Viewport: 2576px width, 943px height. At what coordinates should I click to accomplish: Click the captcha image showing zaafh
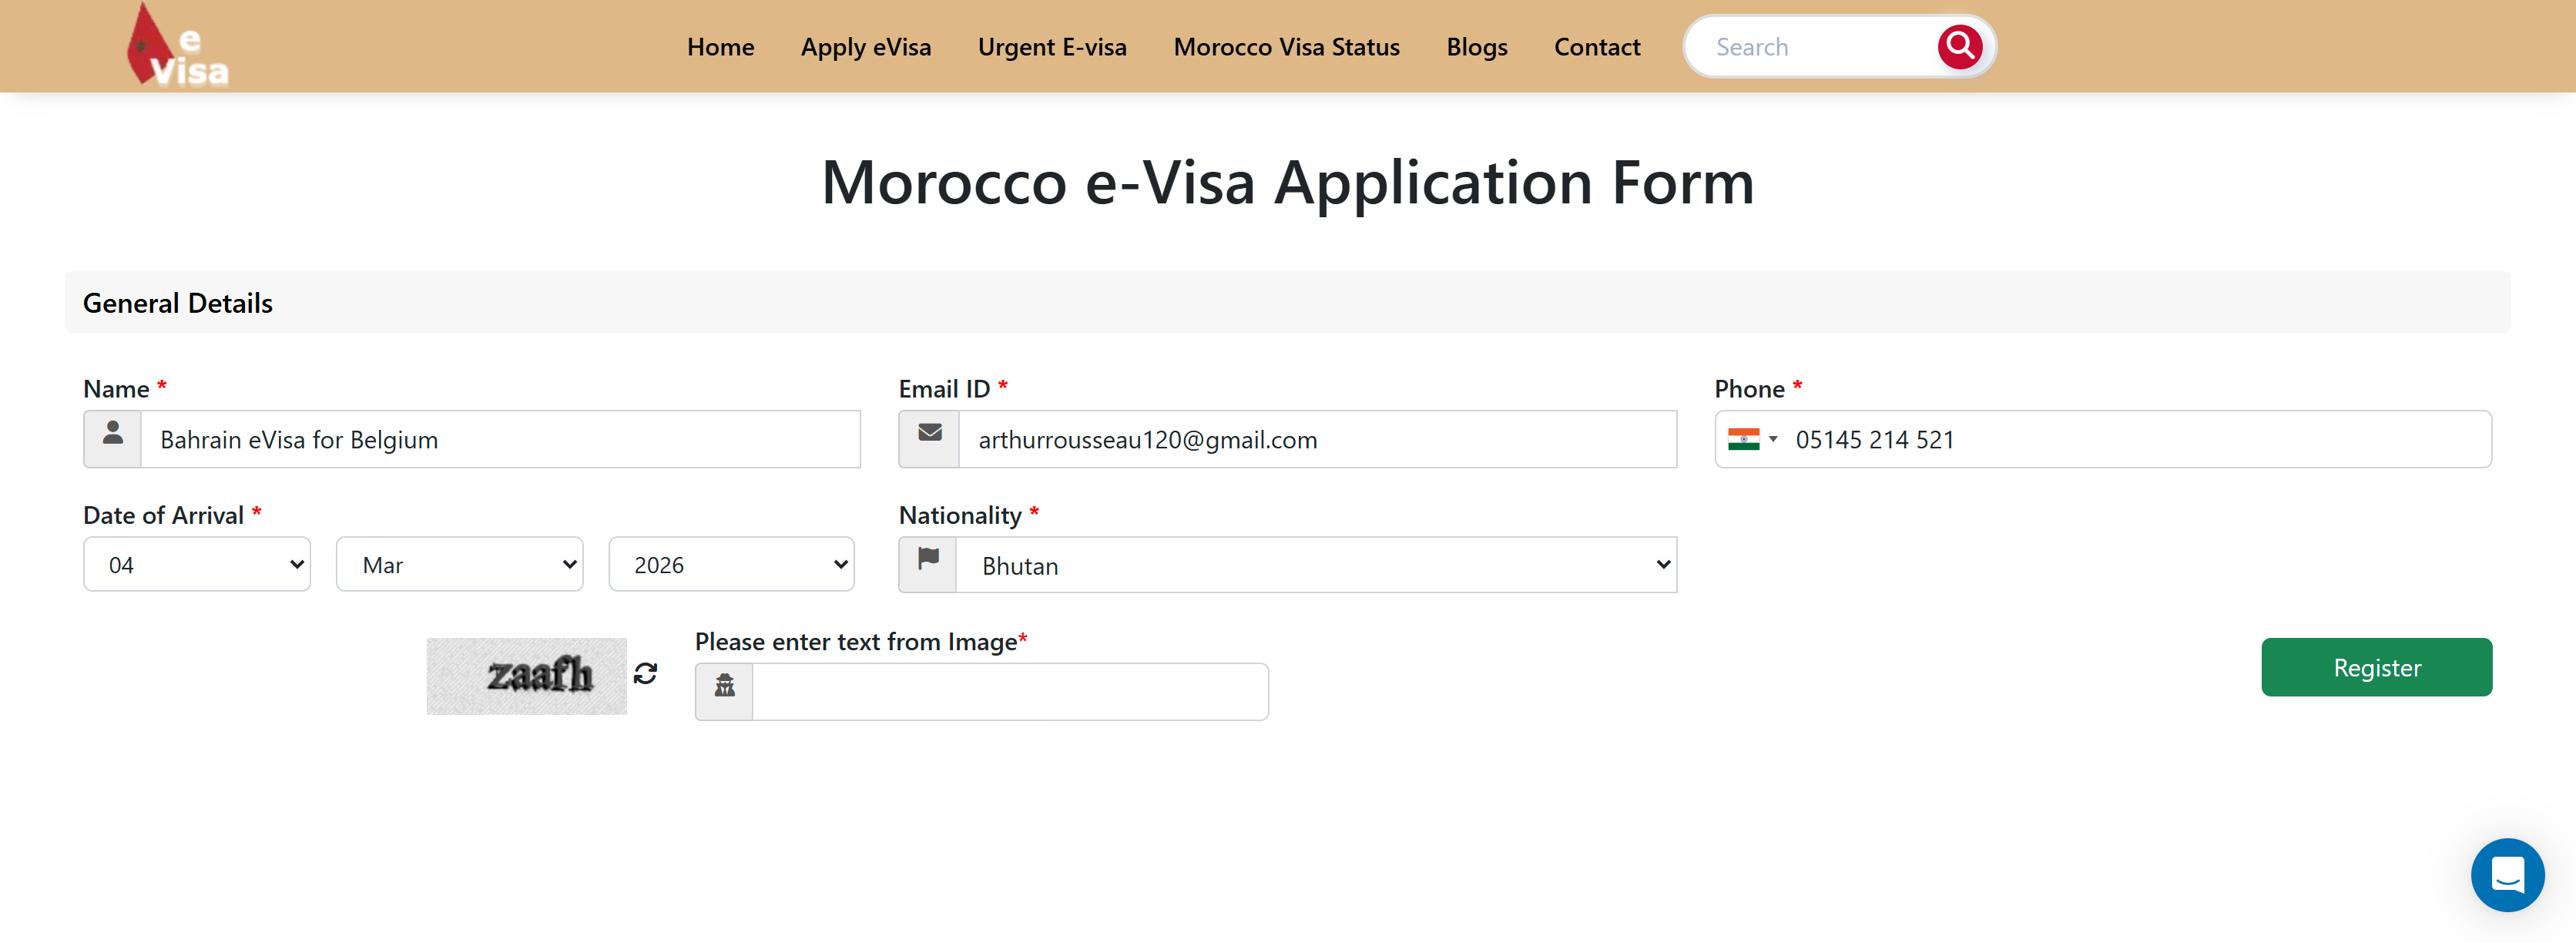pyautogui.click(x=526, y=676)
